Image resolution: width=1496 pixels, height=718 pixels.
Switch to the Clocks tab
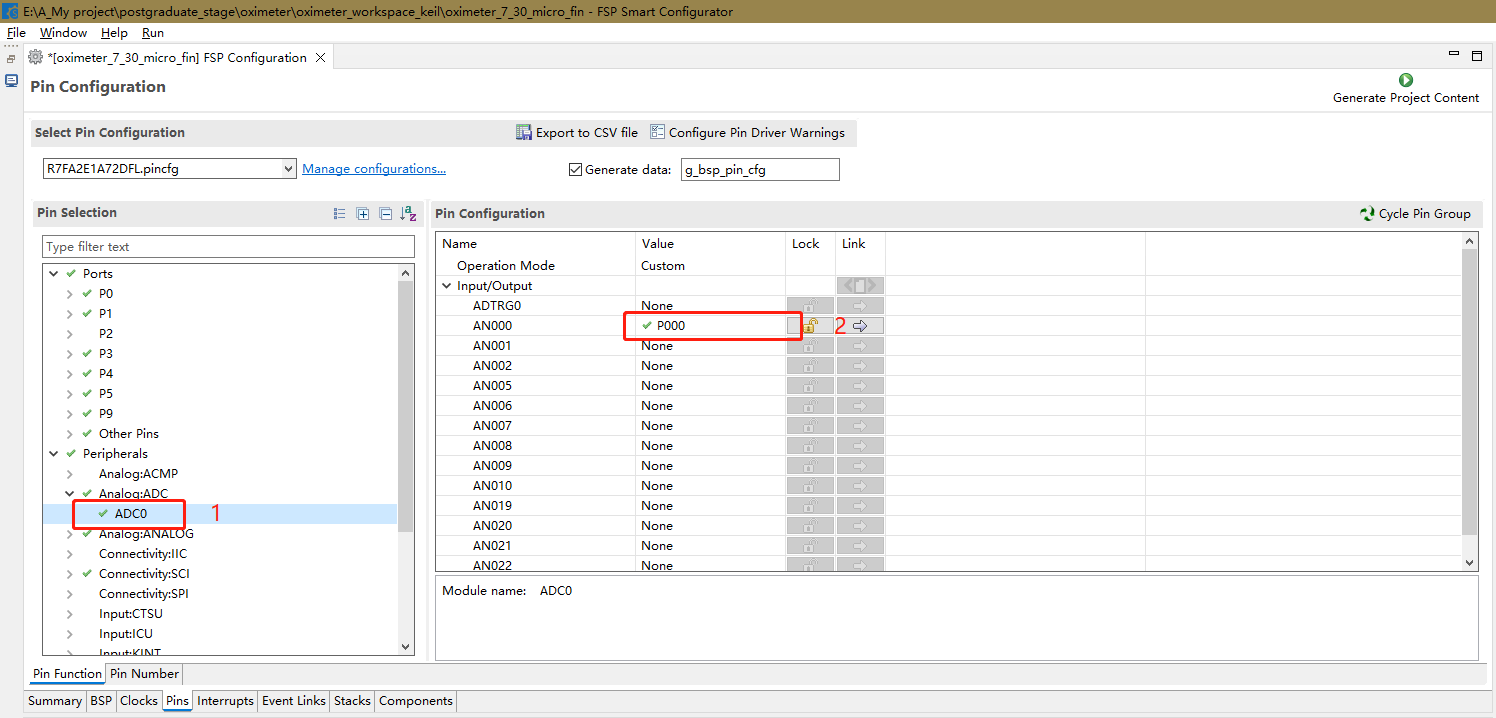point(138,701)
